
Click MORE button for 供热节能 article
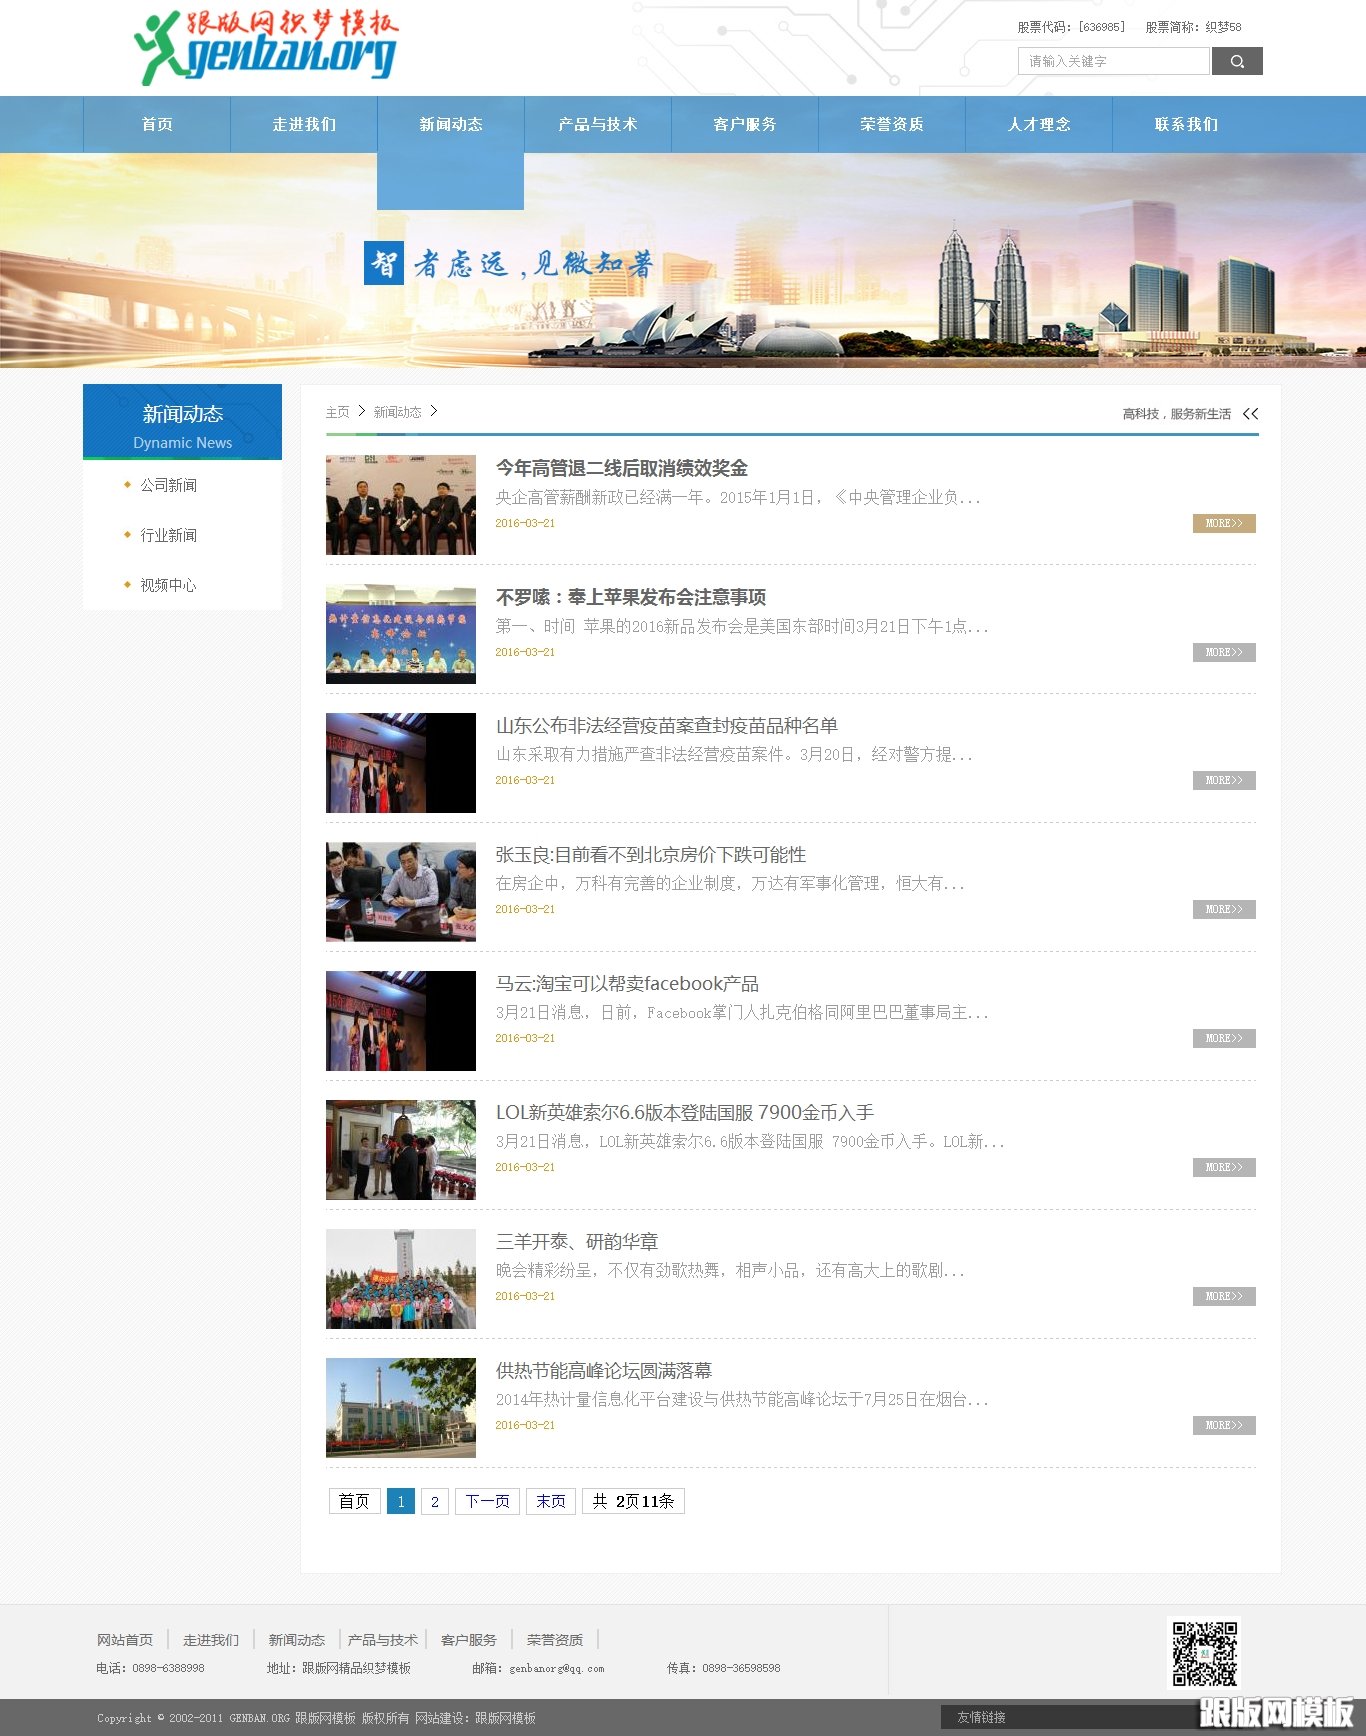click(x=1224, y=1425)
